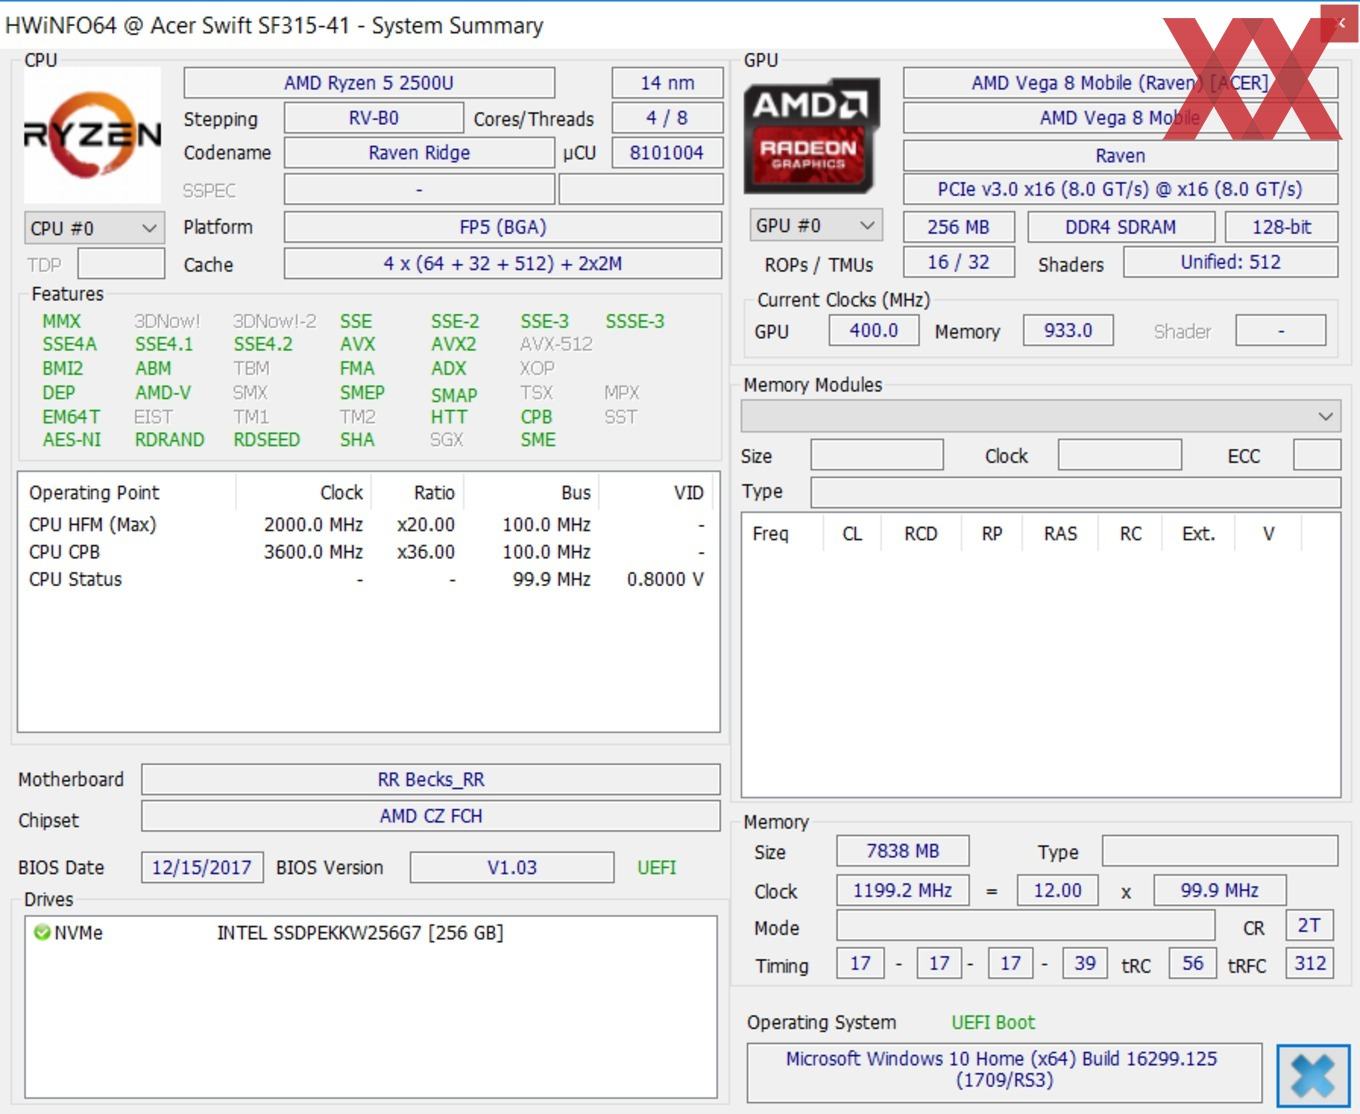Image resolution: width=1360 pixels, height=1114 pixels.
Task: Click the AMD-V feature label
Action: tap(163, 392)
